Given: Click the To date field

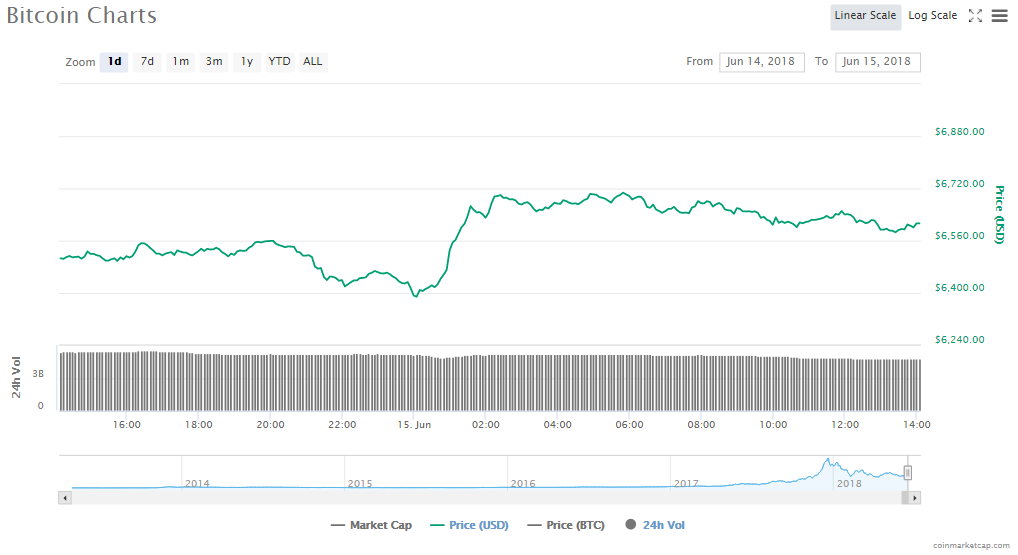Looking at the screenshot, I should click(877, 62).
